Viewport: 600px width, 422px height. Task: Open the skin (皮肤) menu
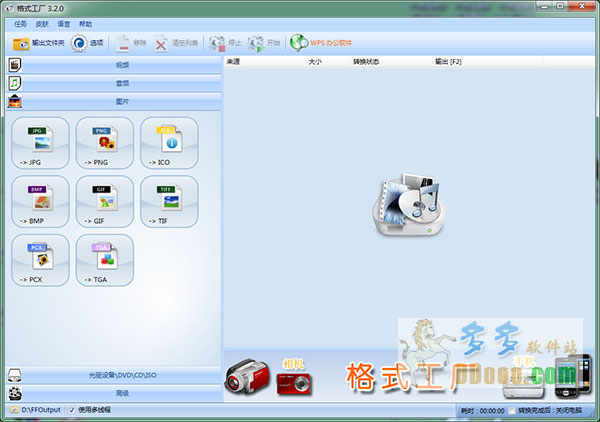coord(42,23)
